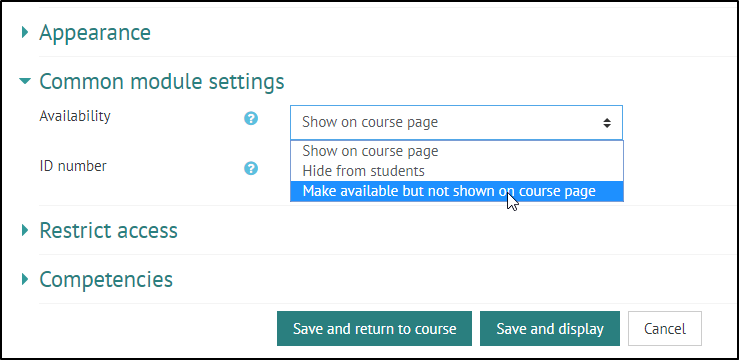Viewport: 739px width, 360px height.
Task: Click the ID number field label
Action: (x=73, y=166)
